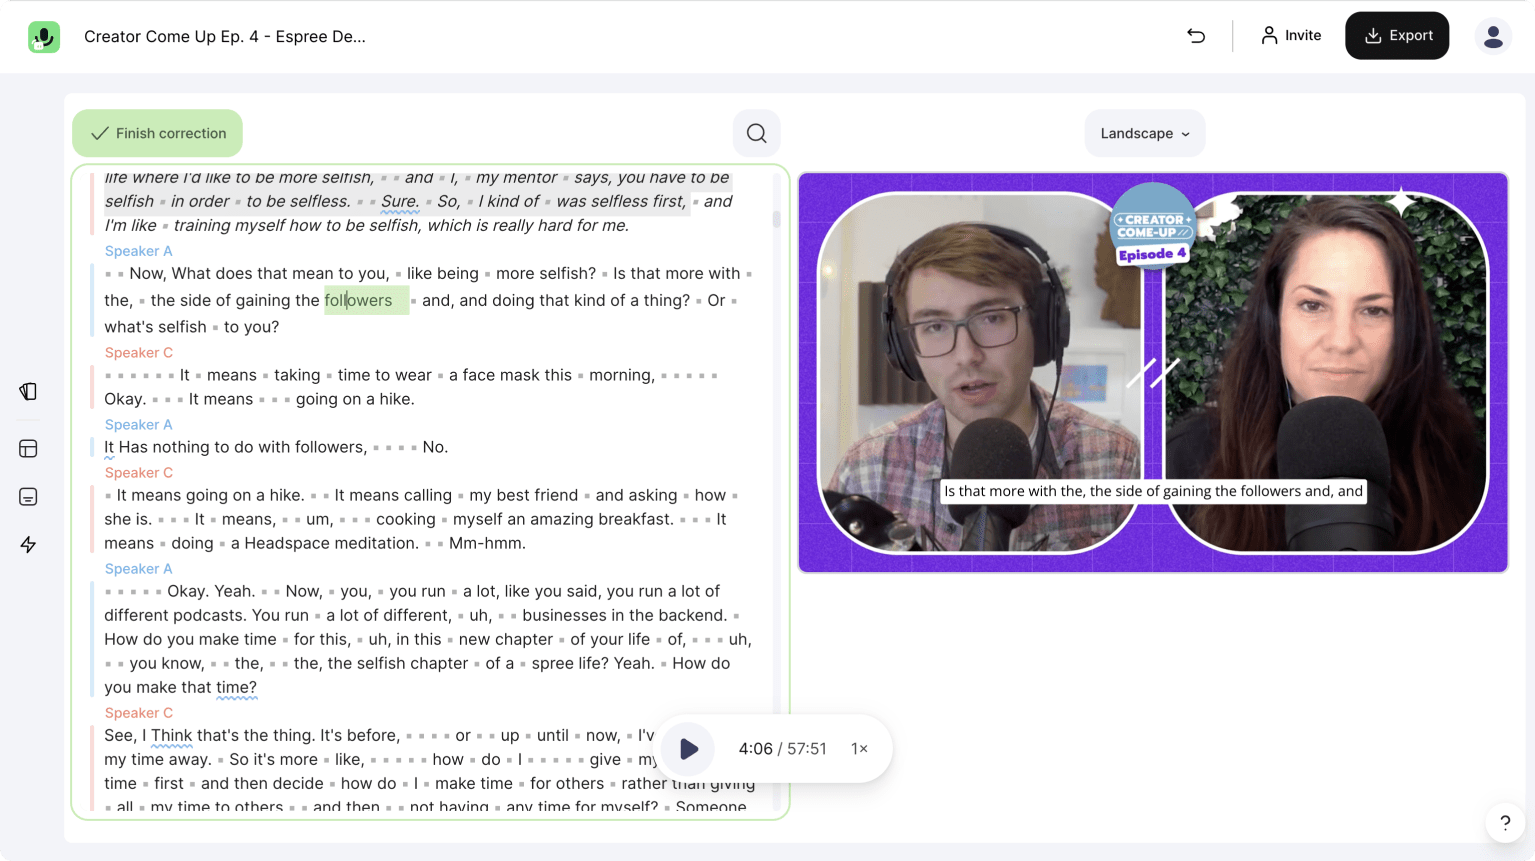Viewport: 1535px width, 861px height.
Task: Open the lightning bolt panel in sidebar
Action: tap(28, 545)
